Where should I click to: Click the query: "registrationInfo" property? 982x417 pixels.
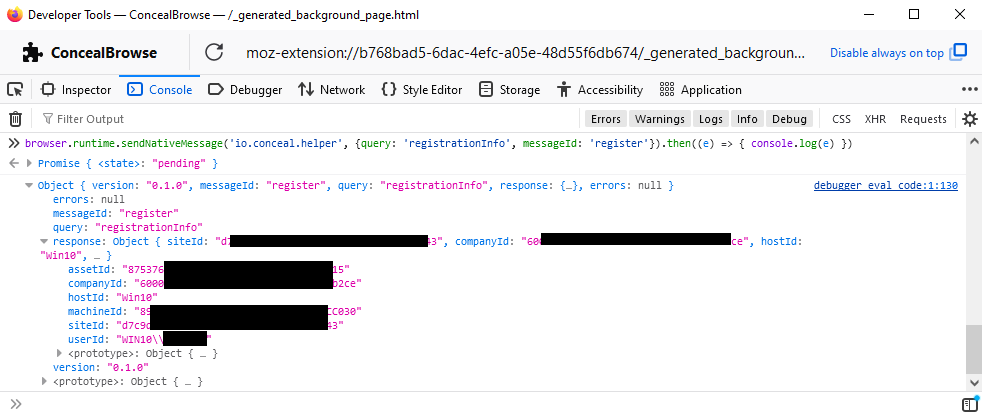(x=128, y=227)
